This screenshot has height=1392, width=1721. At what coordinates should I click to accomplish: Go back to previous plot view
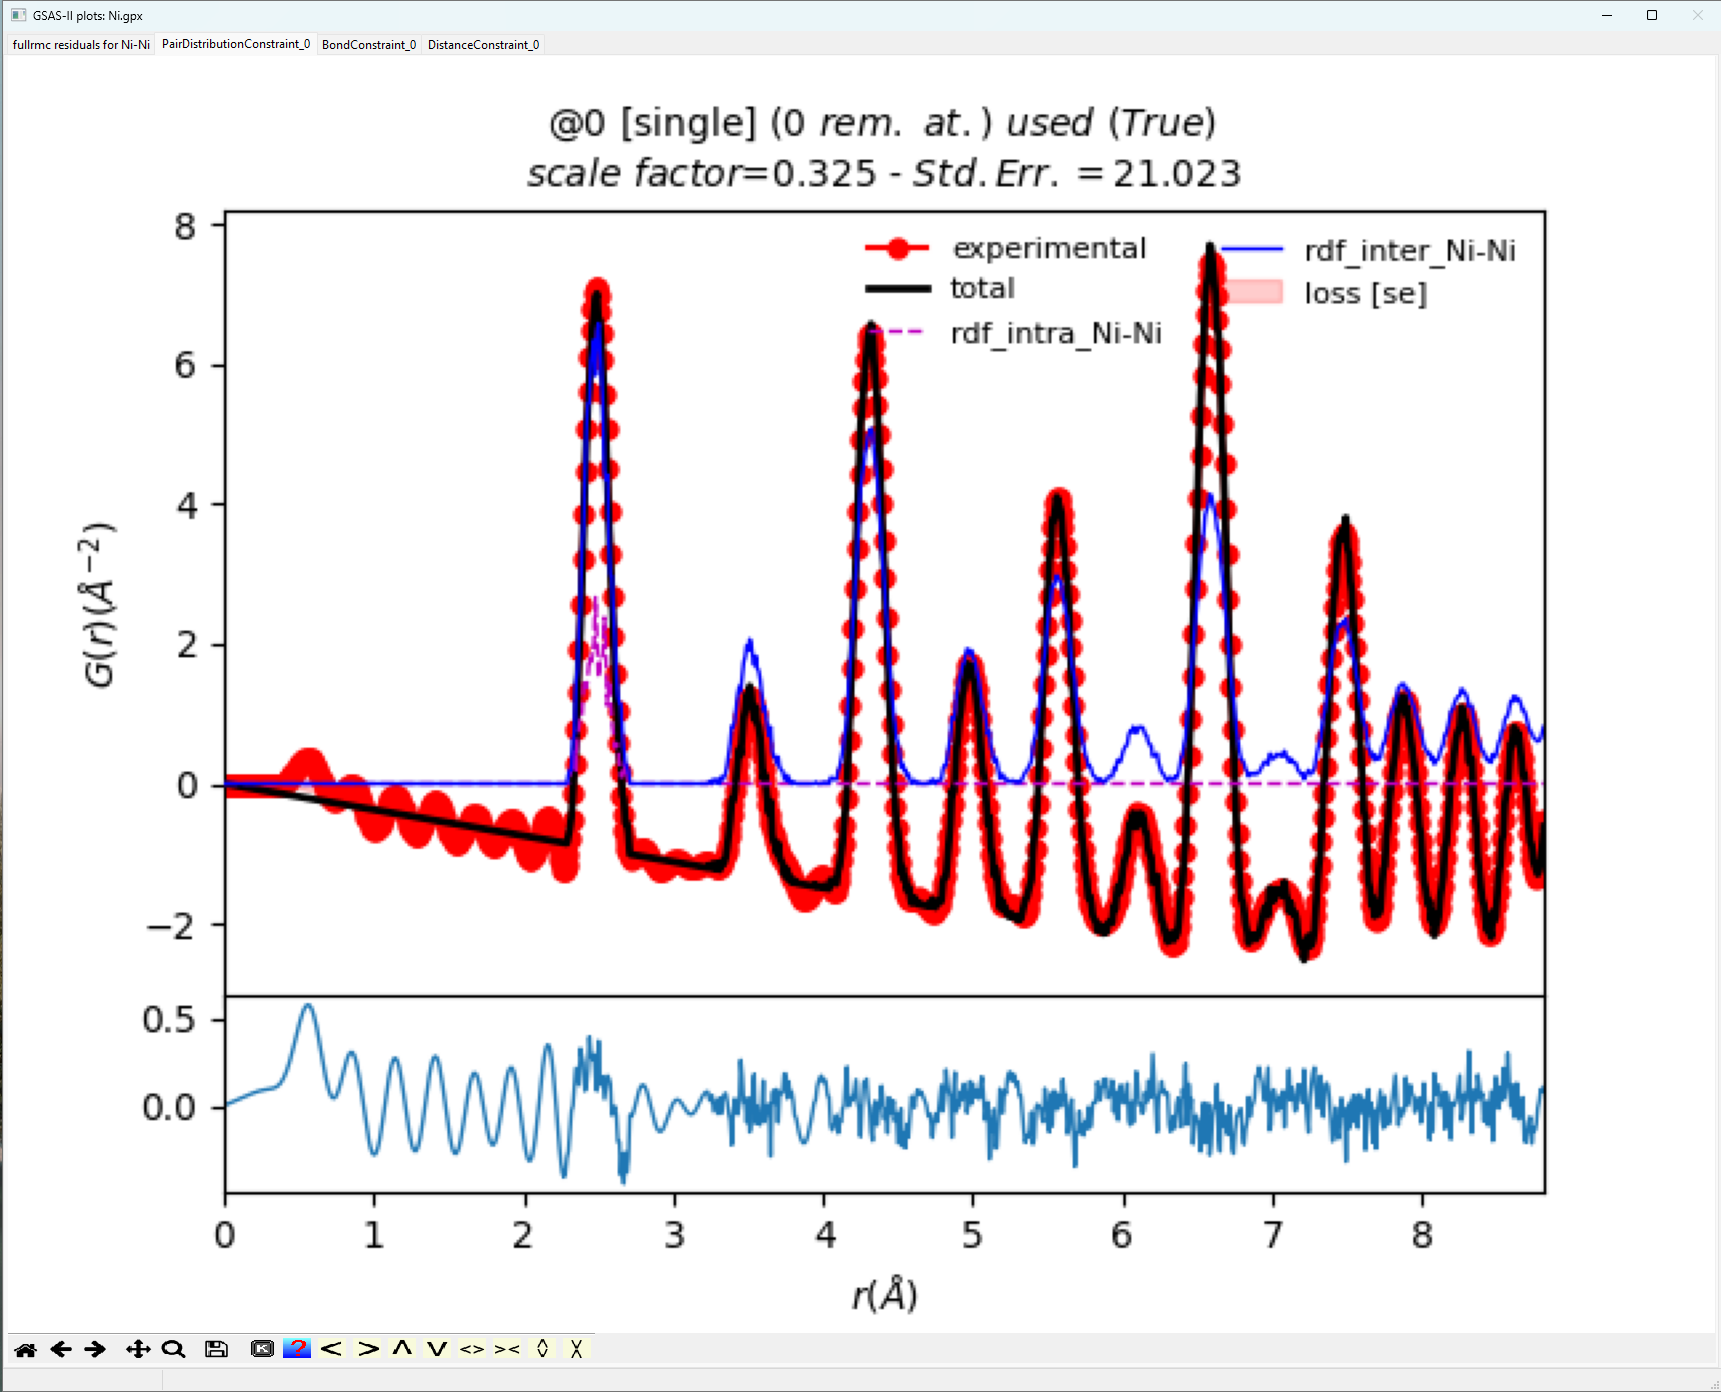pyautogui.click(x=61, y=1349)
